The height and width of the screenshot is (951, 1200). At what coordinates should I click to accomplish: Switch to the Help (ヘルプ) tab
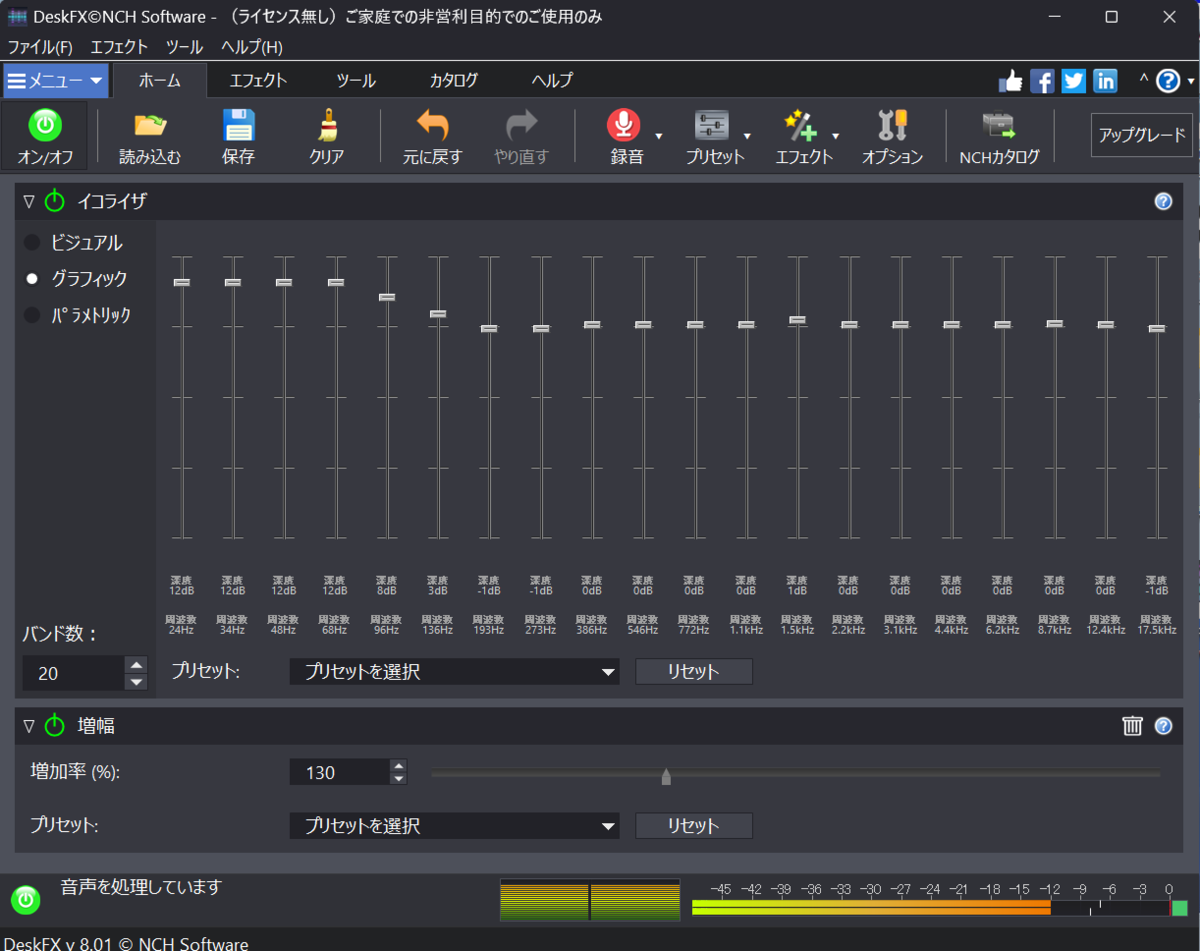pyautogui.click(x=552, y=81)
